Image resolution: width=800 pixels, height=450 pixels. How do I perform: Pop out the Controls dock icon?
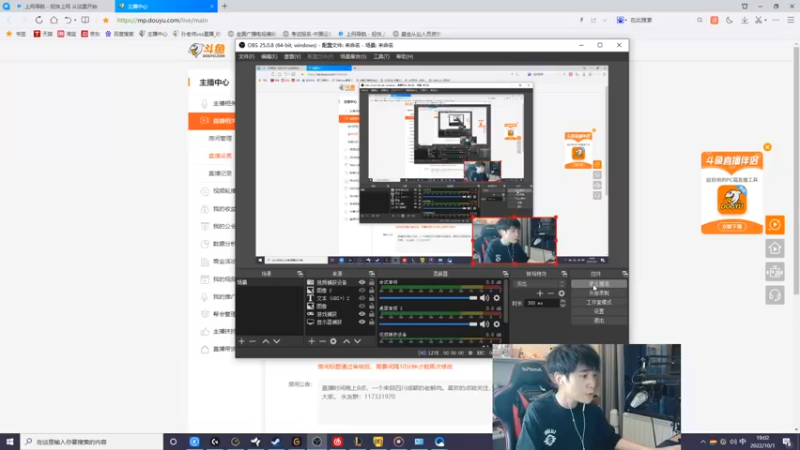click(624, 274)
